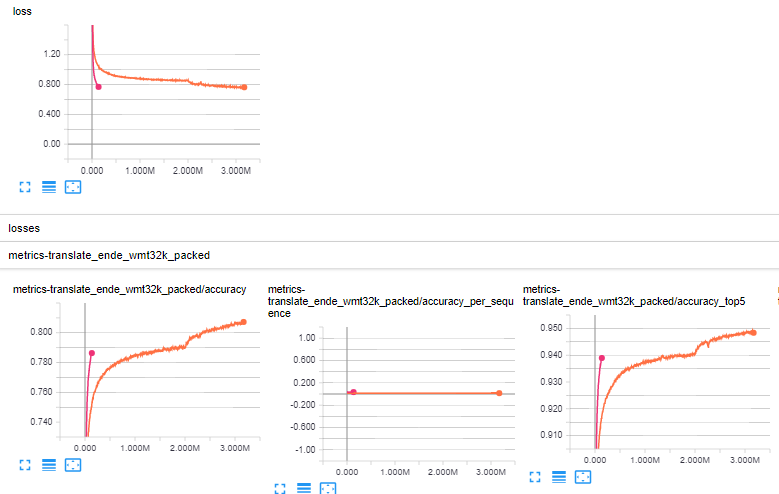Click the 0.950 y-axis label on accuracy_top5 chart
The image size is (779, 494).
tap(551, 328)
